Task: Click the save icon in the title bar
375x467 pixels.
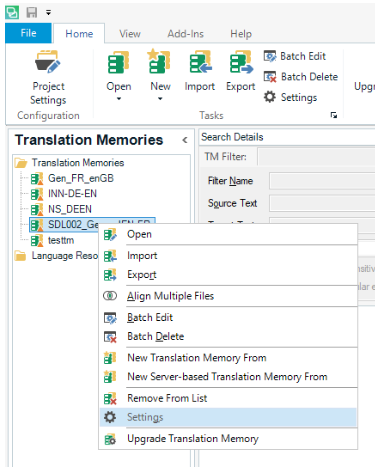Action: (x=32, y=13)
